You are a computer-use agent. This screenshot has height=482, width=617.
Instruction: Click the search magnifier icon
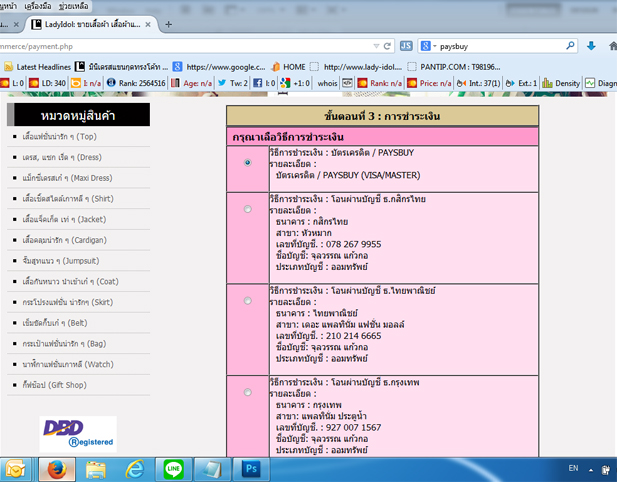pos(570,46)
